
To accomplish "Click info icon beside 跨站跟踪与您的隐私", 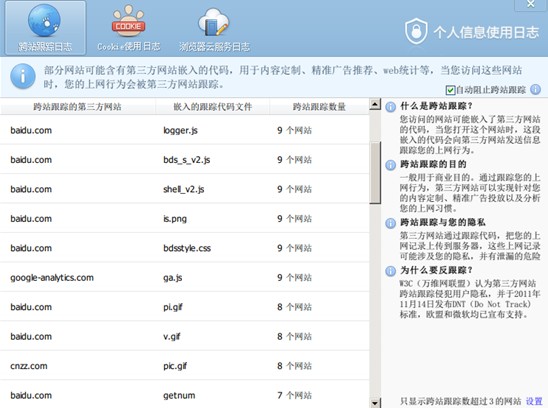I will click(390, 223).
